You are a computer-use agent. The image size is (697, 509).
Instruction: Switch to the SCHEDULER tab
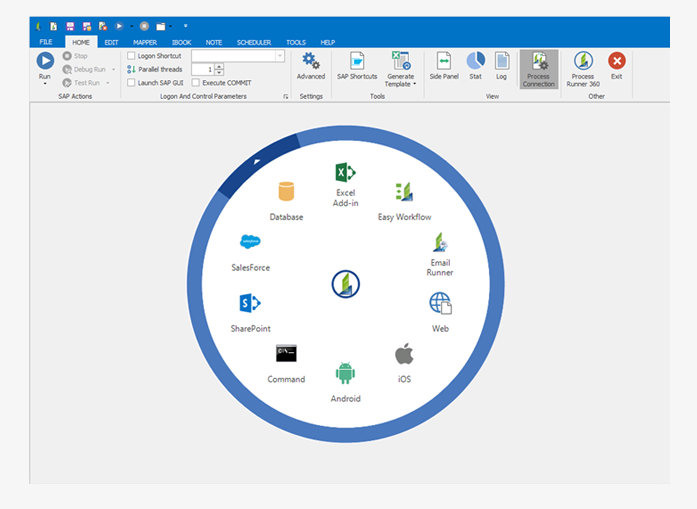(254, 42)
